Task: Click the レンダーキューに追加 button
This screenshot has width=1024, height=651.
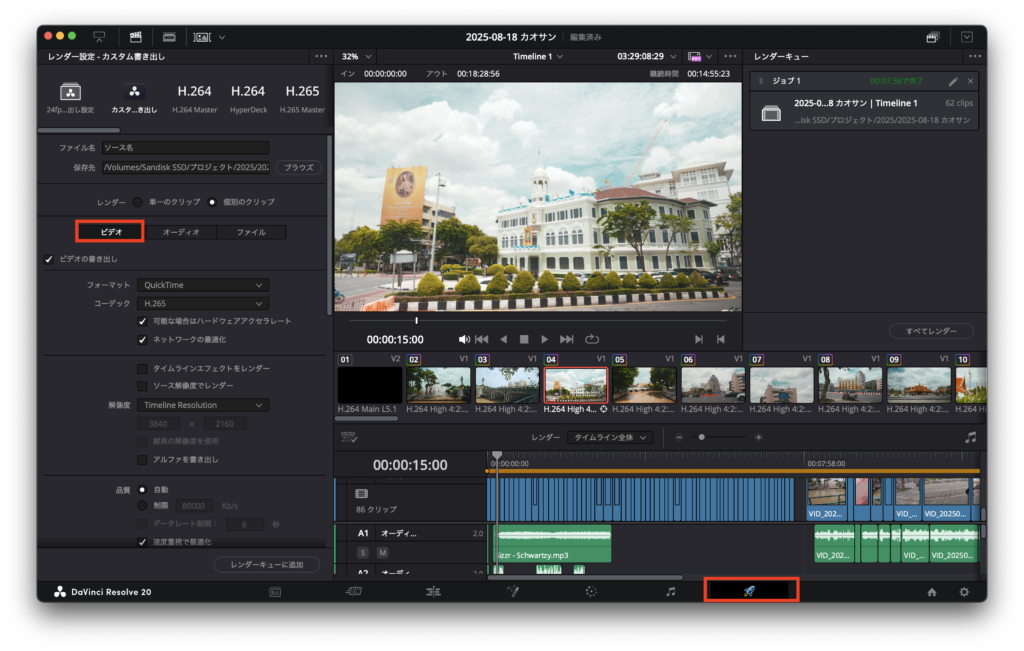Action: [x=266, y=565]
